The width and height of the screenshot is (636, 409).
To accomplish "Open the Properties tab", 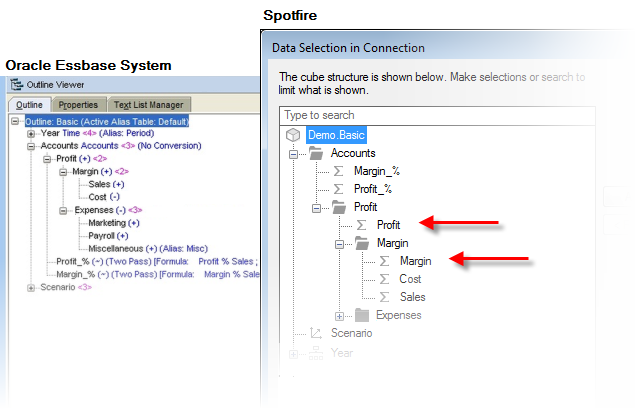I will tap(78, 105).
